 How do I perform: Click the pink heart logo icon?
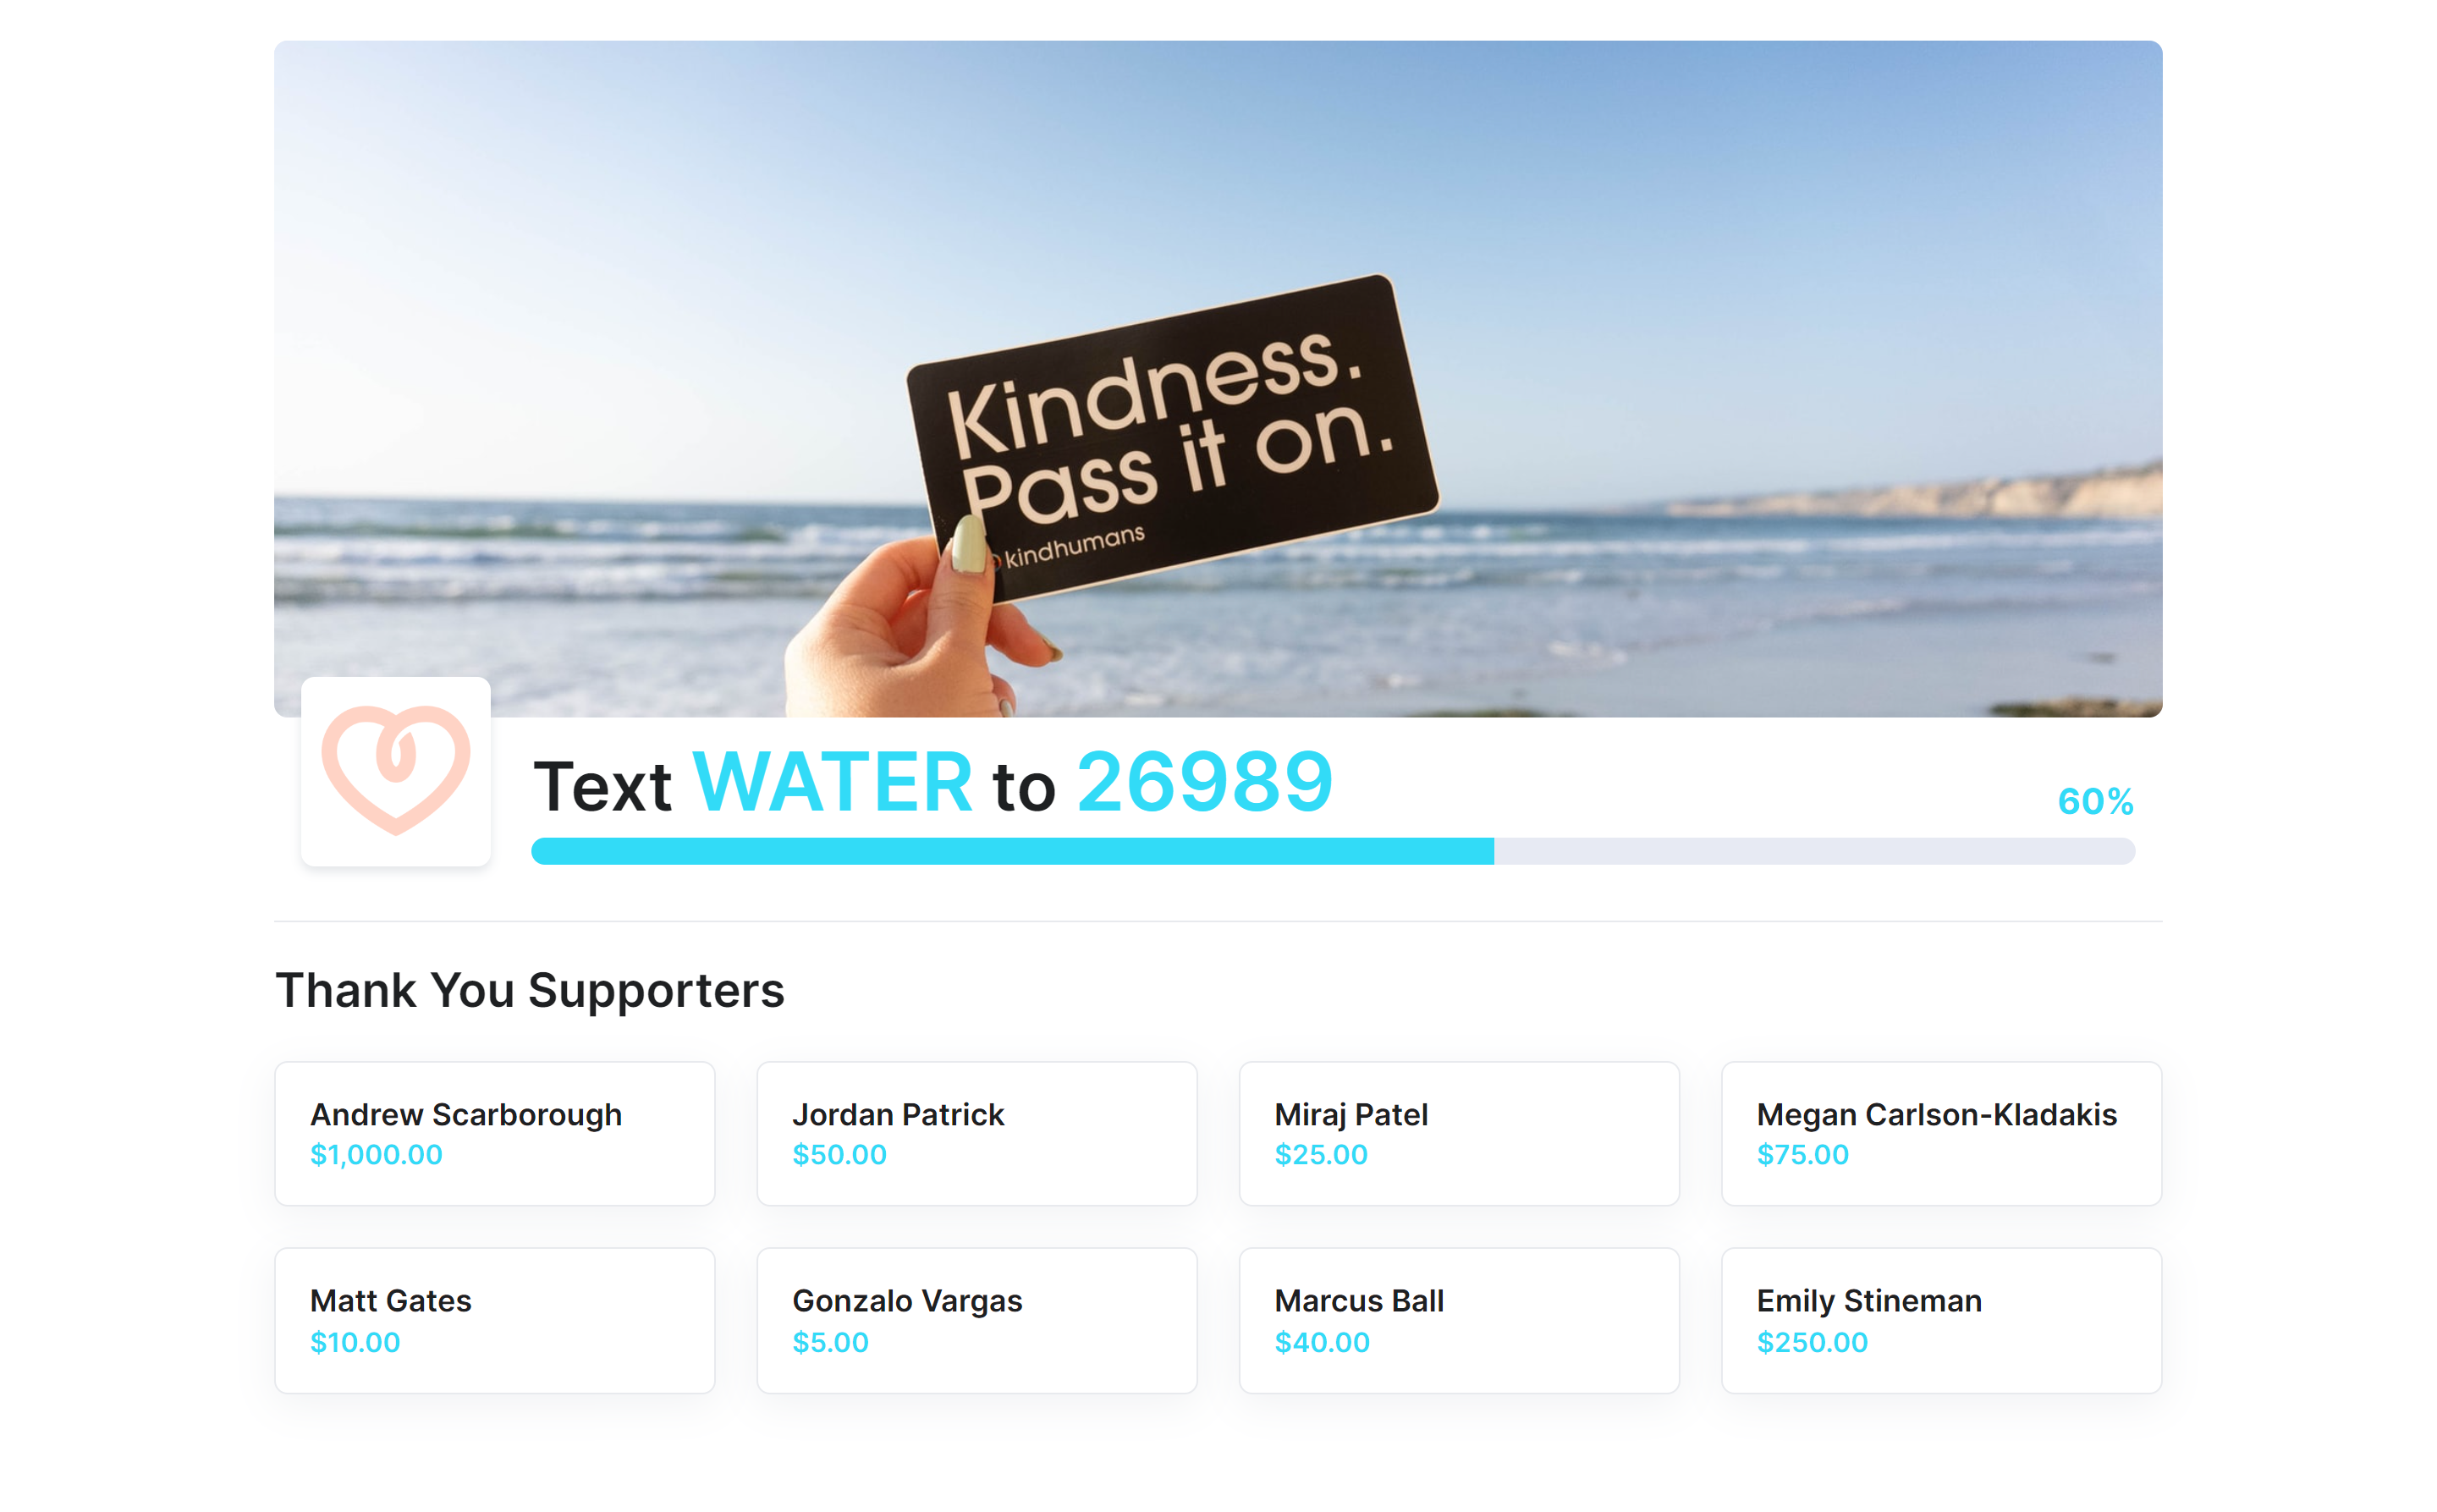coord(395,770)
